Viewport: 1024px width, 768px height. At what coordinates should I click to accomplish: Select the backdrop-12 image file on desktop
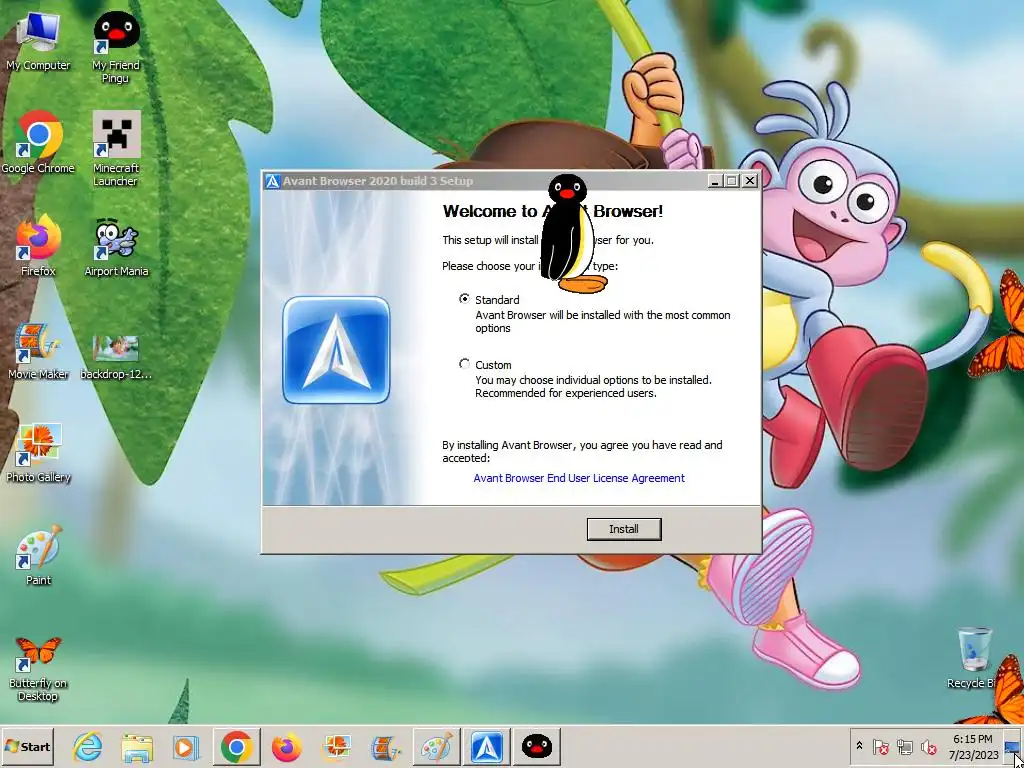pyautogui.click(x=116, y=357)
